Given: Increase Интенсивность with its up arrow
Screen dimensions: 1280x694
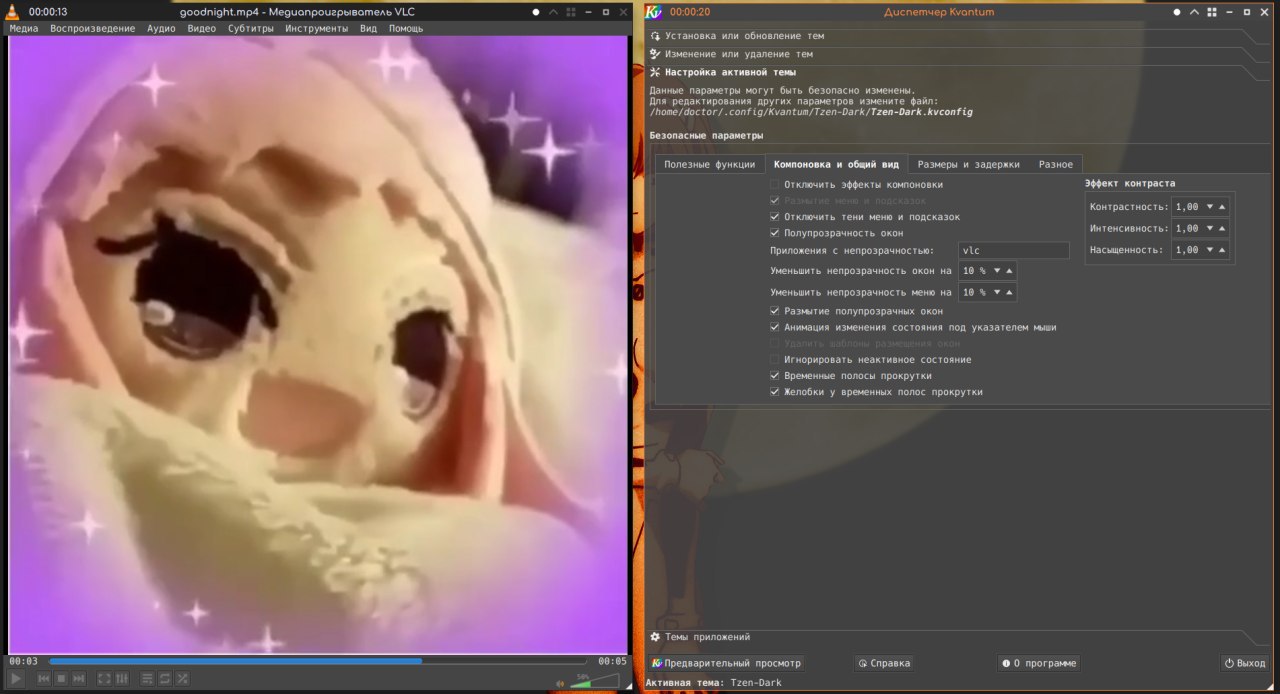Looking at the screenshot, I should pyautogui.click(x=1222, y=229).
